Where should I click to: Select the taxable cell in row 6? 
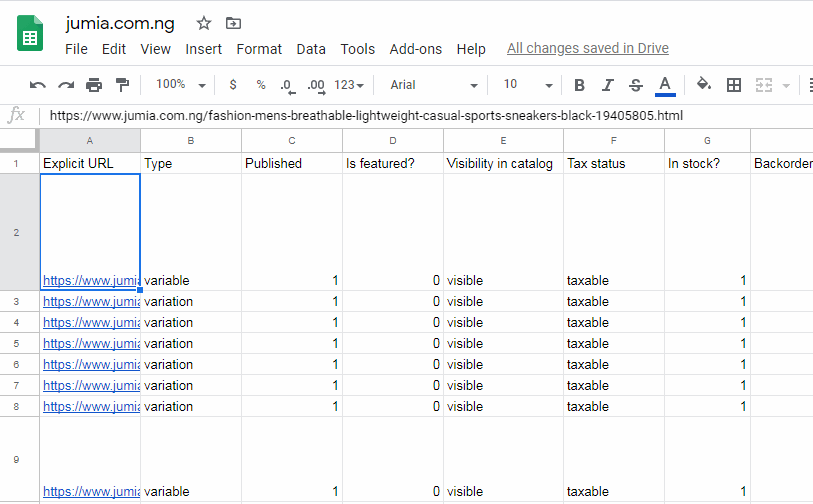(x=614, y=365)
